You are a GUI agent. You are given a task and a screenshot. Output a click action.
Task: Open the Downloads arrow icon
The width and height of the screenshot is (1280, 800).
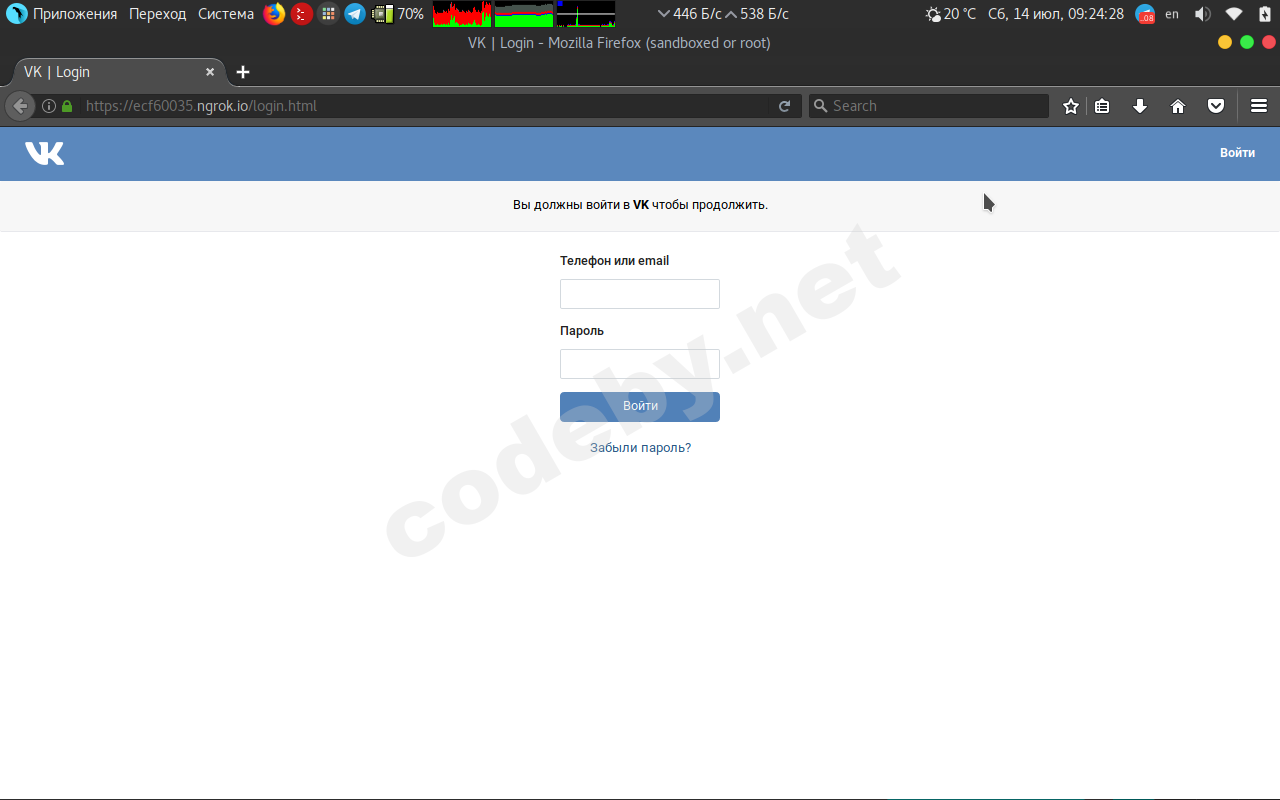[x=1140, y=106]
